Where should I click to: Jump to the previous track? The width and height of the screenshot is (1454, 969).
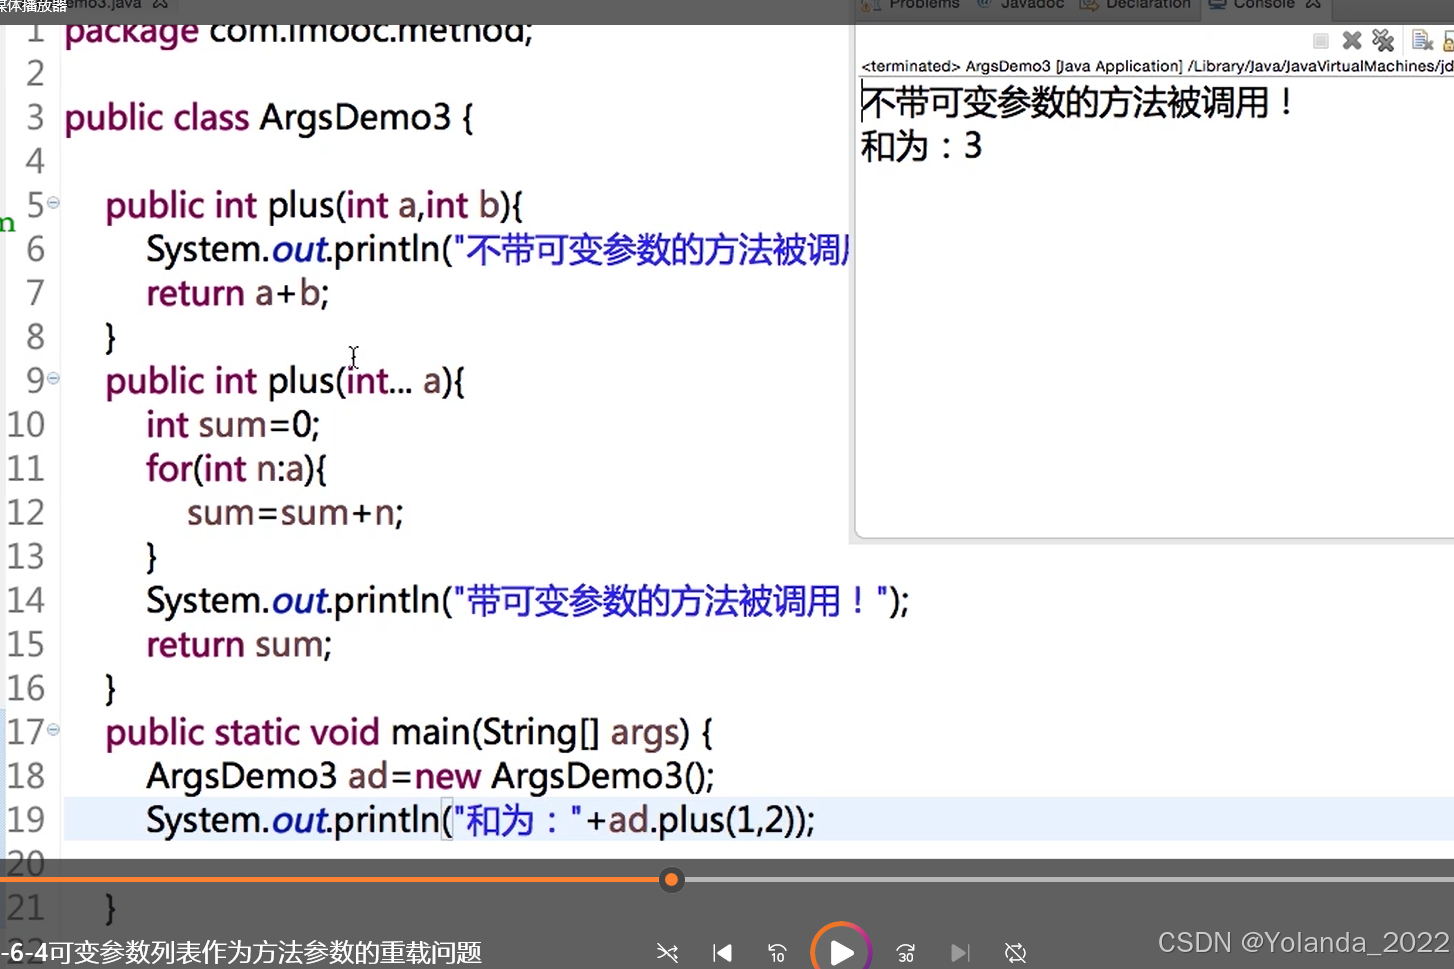(722, 953)
